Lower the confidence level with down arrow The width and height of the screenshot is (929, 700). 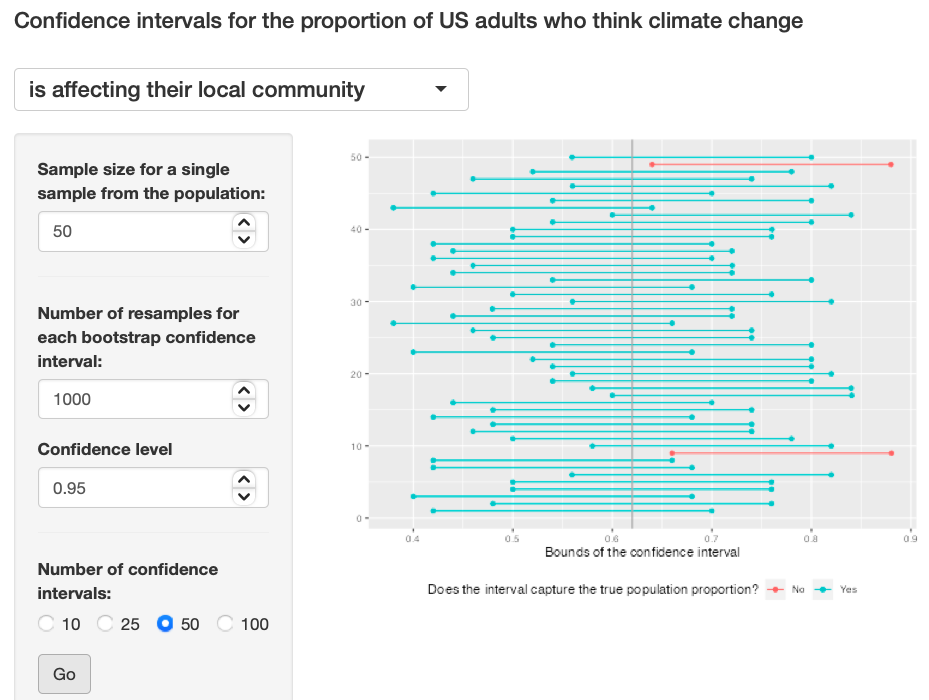(244, 497)
